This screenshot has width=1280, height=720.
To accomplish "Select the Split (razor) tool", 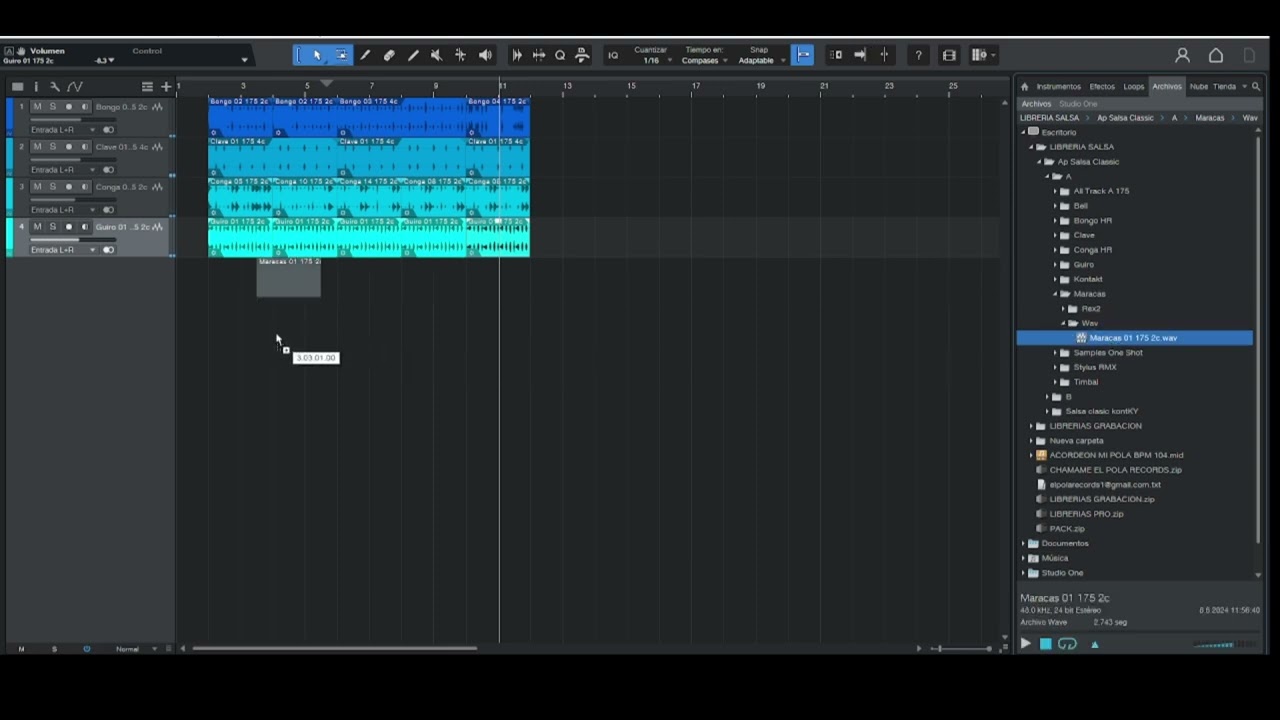I will (x=365, y=55).
